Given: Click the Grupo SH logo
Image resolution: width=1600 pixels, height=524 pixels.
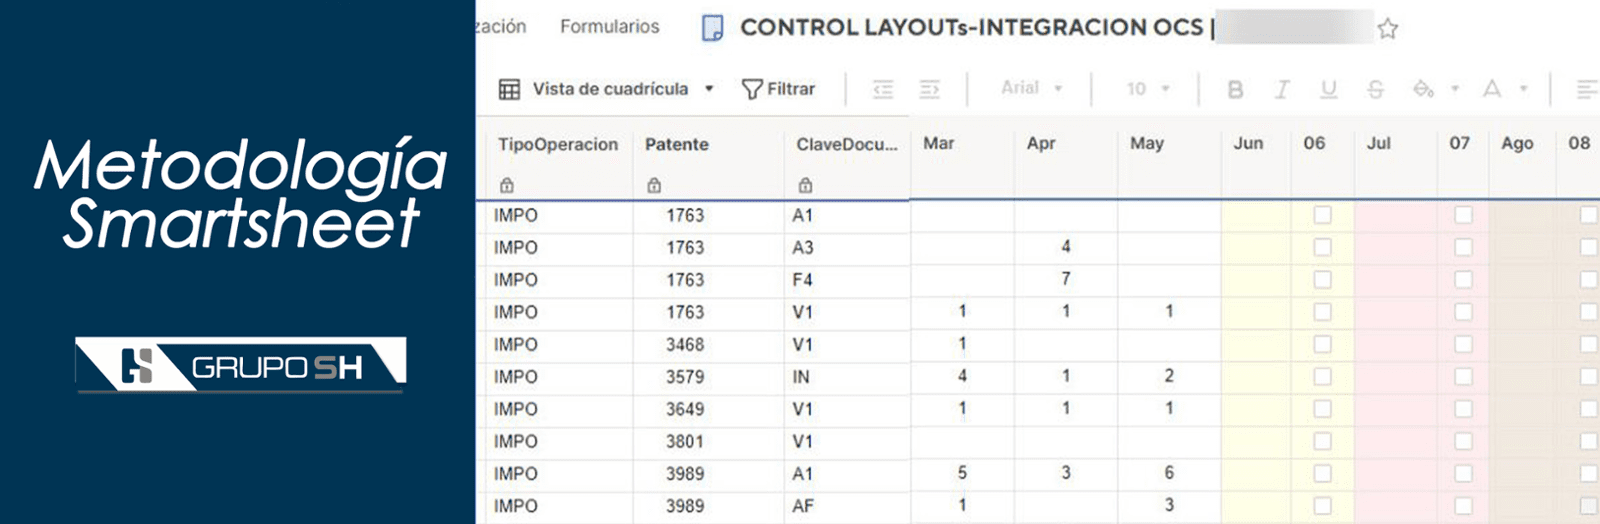Looking at the screenshot, I should [241, 364].
